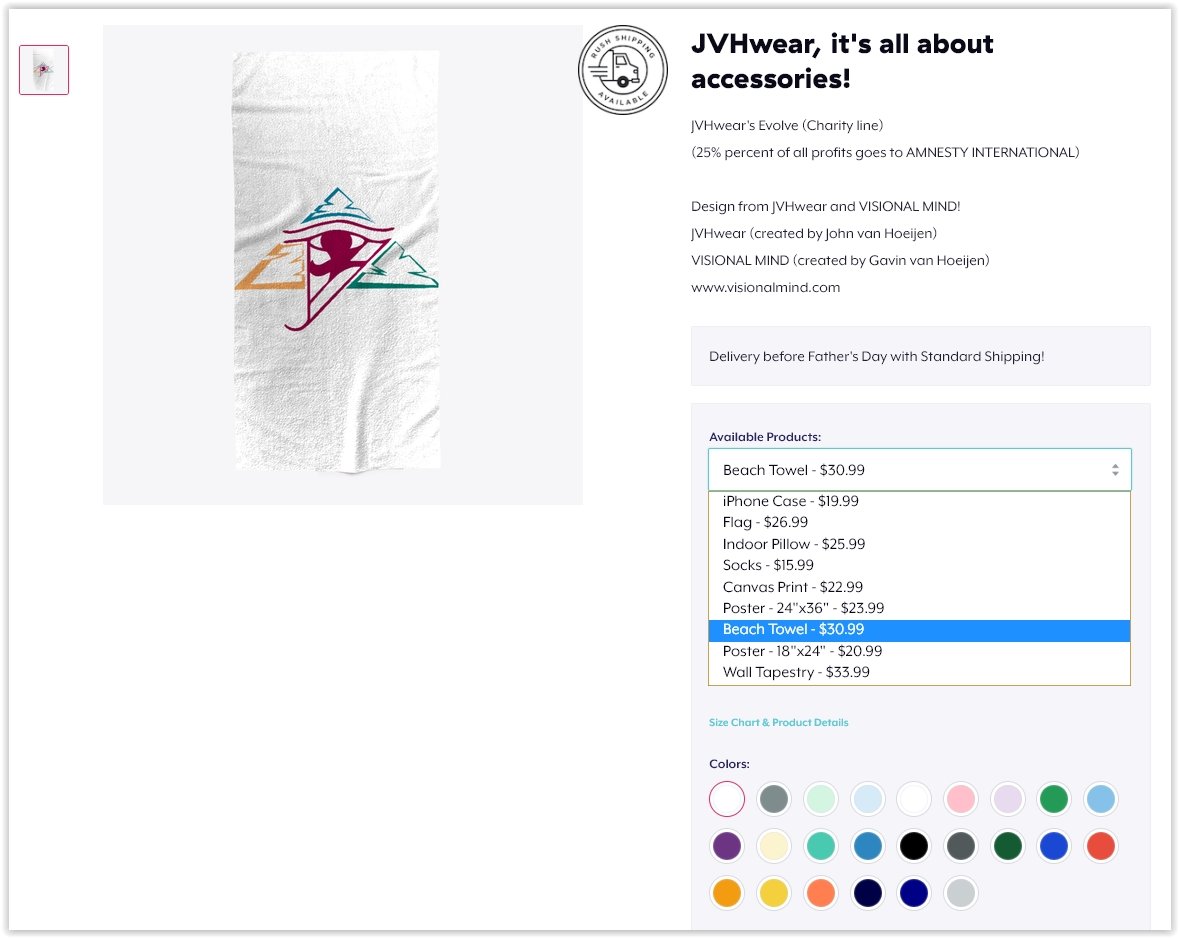Select the currently selected white swatch
This screenshot has width=1179, height=938.
(x=727, y=799)
